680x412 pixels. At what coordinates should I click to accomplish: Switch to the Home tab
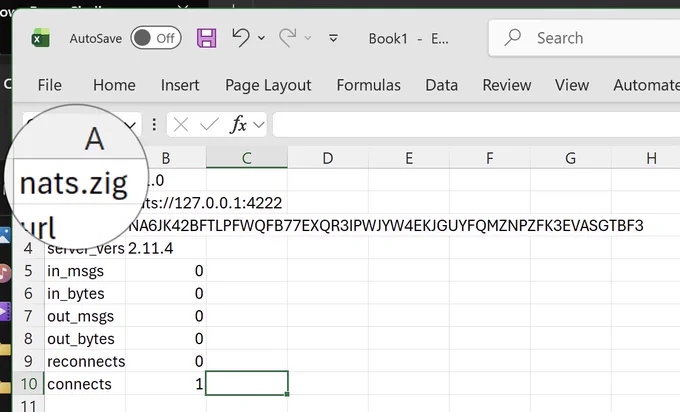[114, 85]
